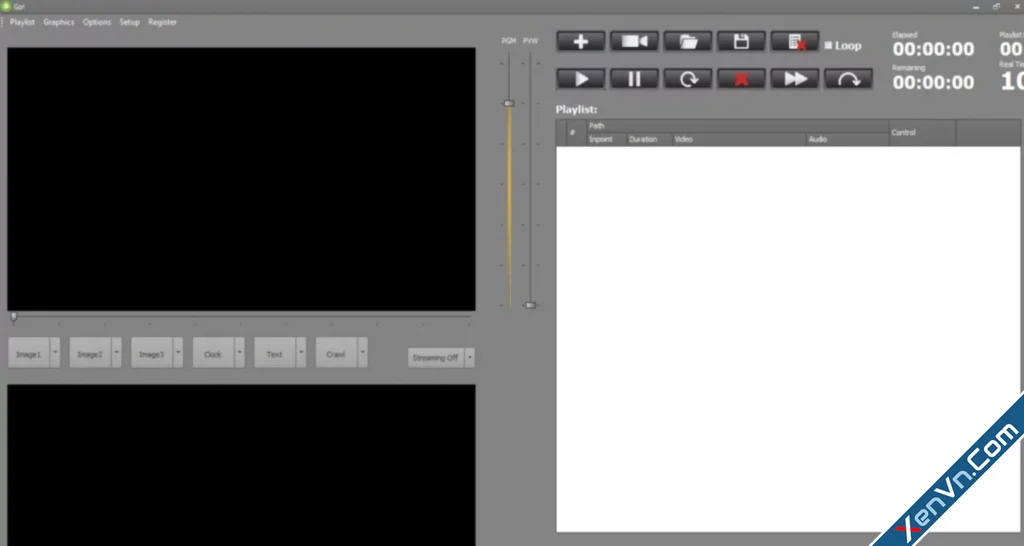Click the Inpoint column header

coord(606,139)
